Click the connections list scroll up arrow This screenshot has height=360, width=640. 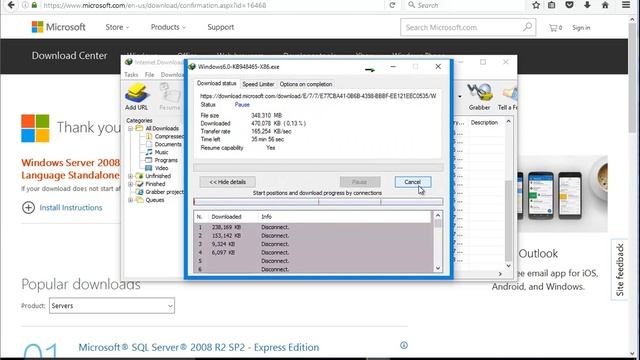pos(438,215)
